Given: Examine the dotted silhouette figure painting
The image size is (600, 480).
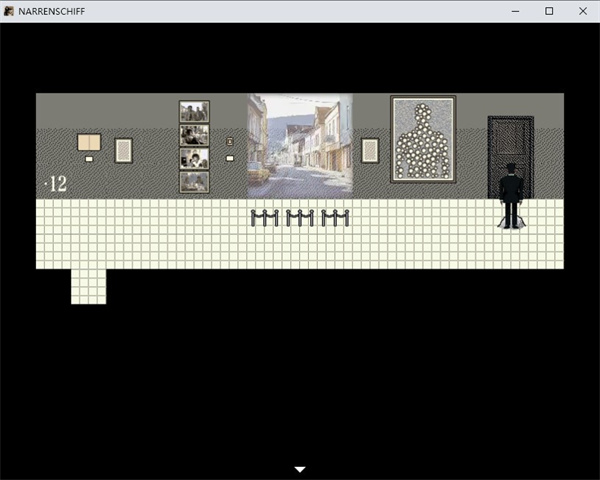Looking at the screenshot, I should (x=423, y=139).
